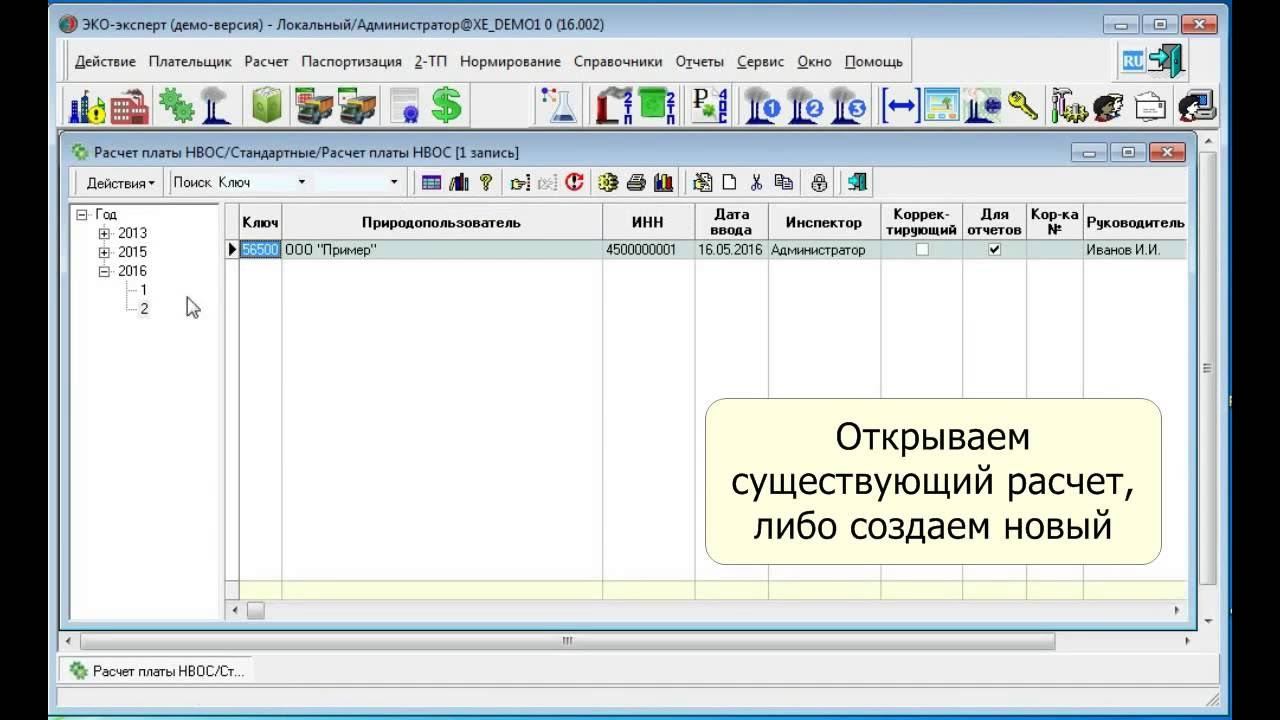
Task: Open the Поиск Ключ field dropdown
Action: (302, 183)
